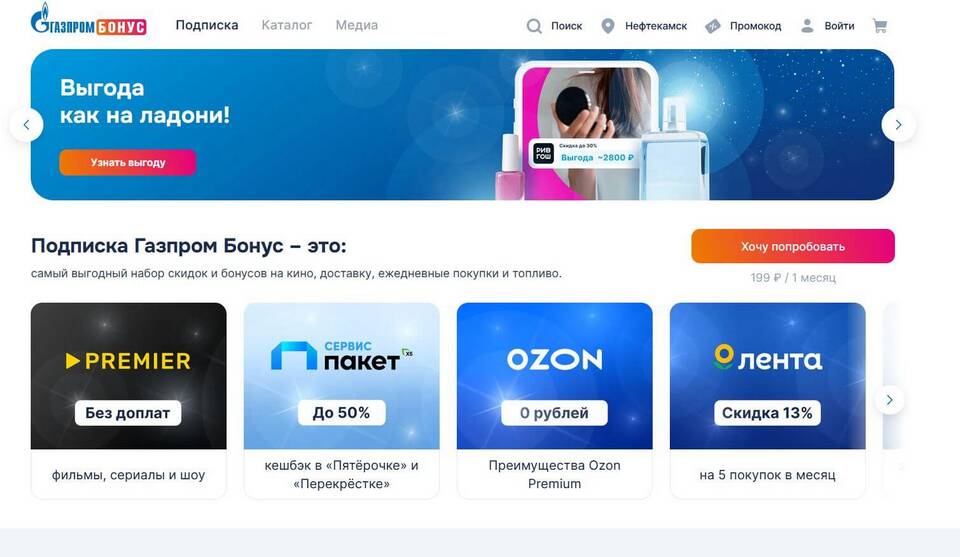
Task: Go to previous banner slide arrow
Action: (x=26, y=125)
